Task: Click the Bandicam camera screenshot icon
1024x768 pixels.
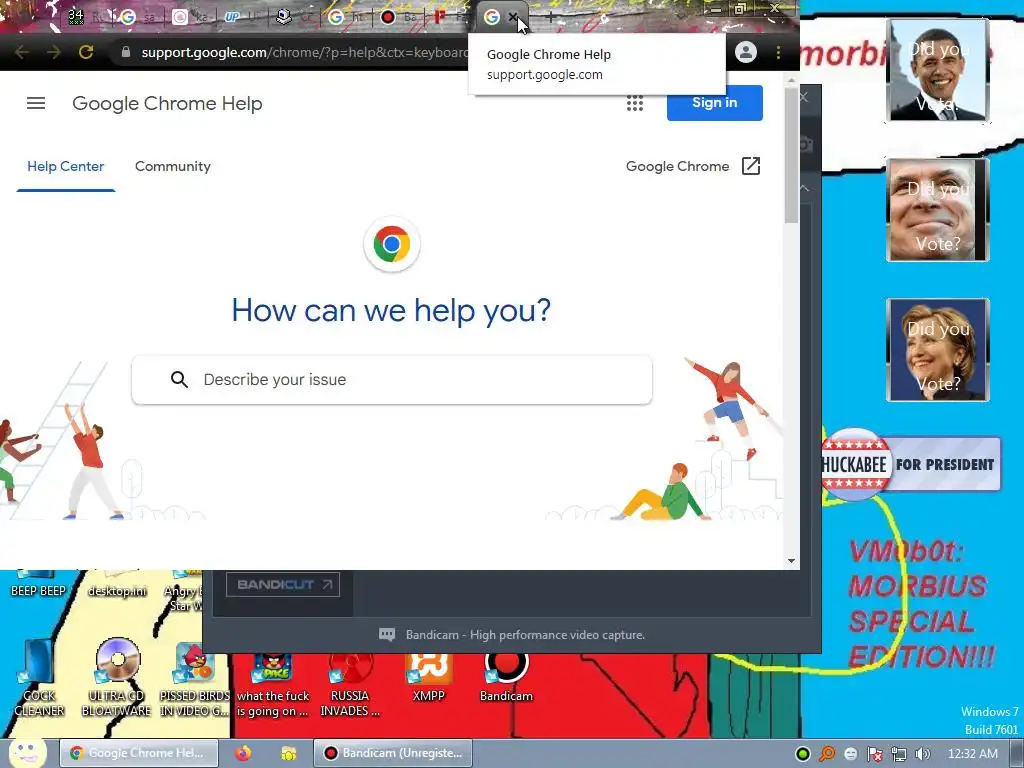Action: (x=806, y=144)
